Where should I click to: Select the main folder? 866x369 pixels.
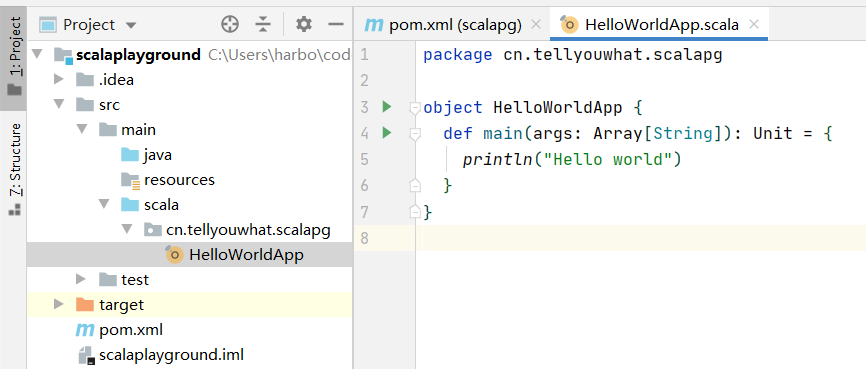pos(139,129)
